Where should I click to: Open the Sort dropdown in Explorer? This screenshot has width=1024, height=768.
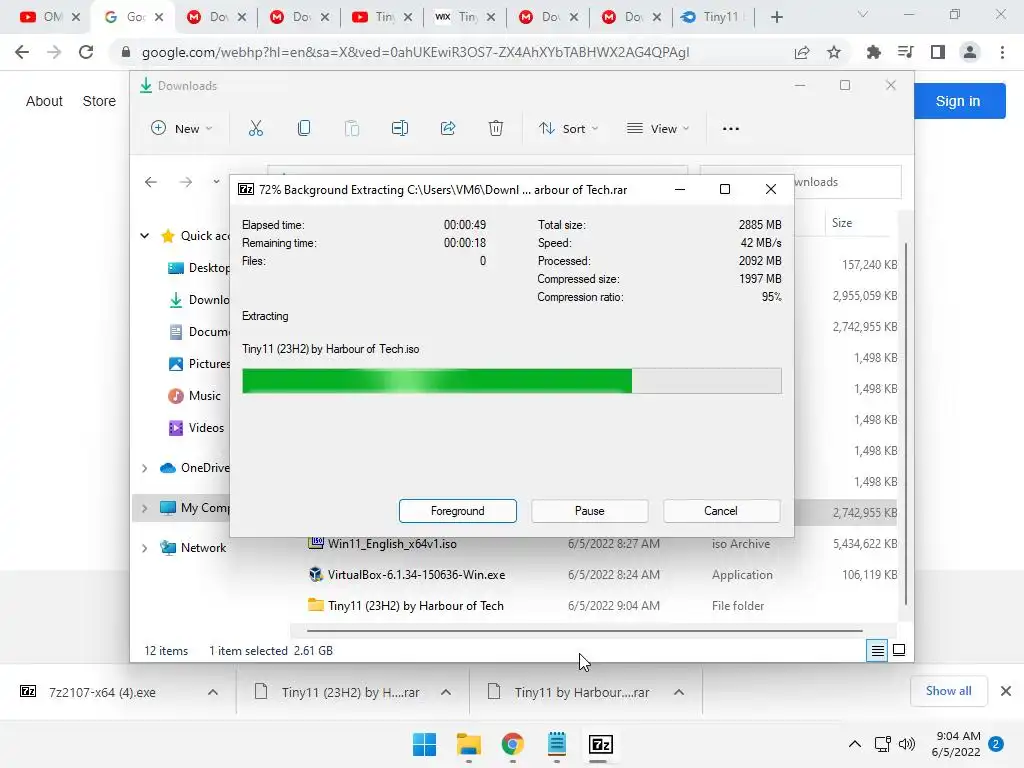click(568, 129)
